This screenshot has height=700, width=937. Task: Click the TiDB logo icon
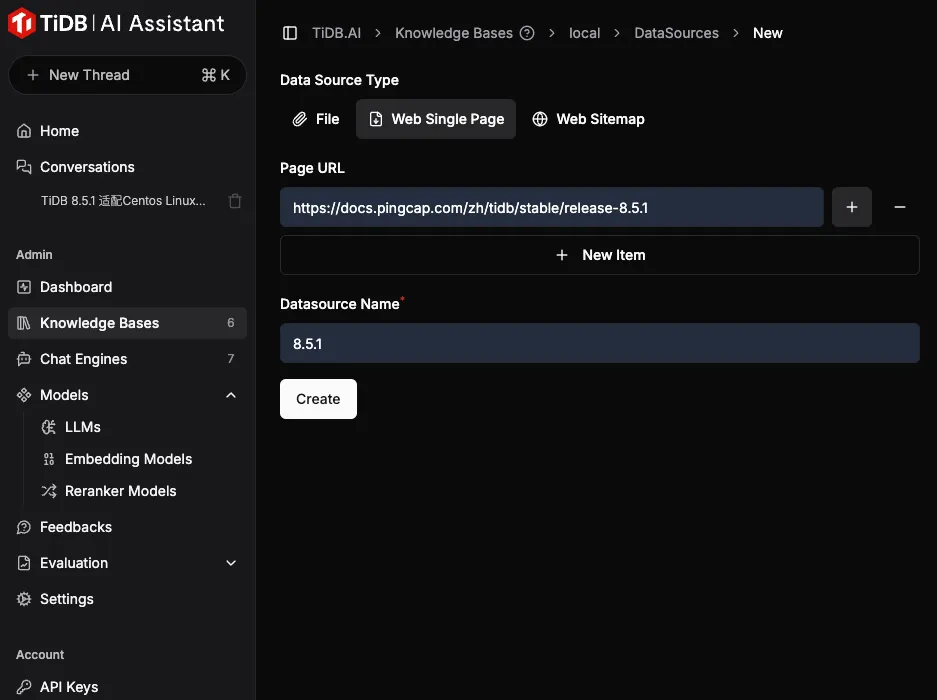(x=22, y=23)
